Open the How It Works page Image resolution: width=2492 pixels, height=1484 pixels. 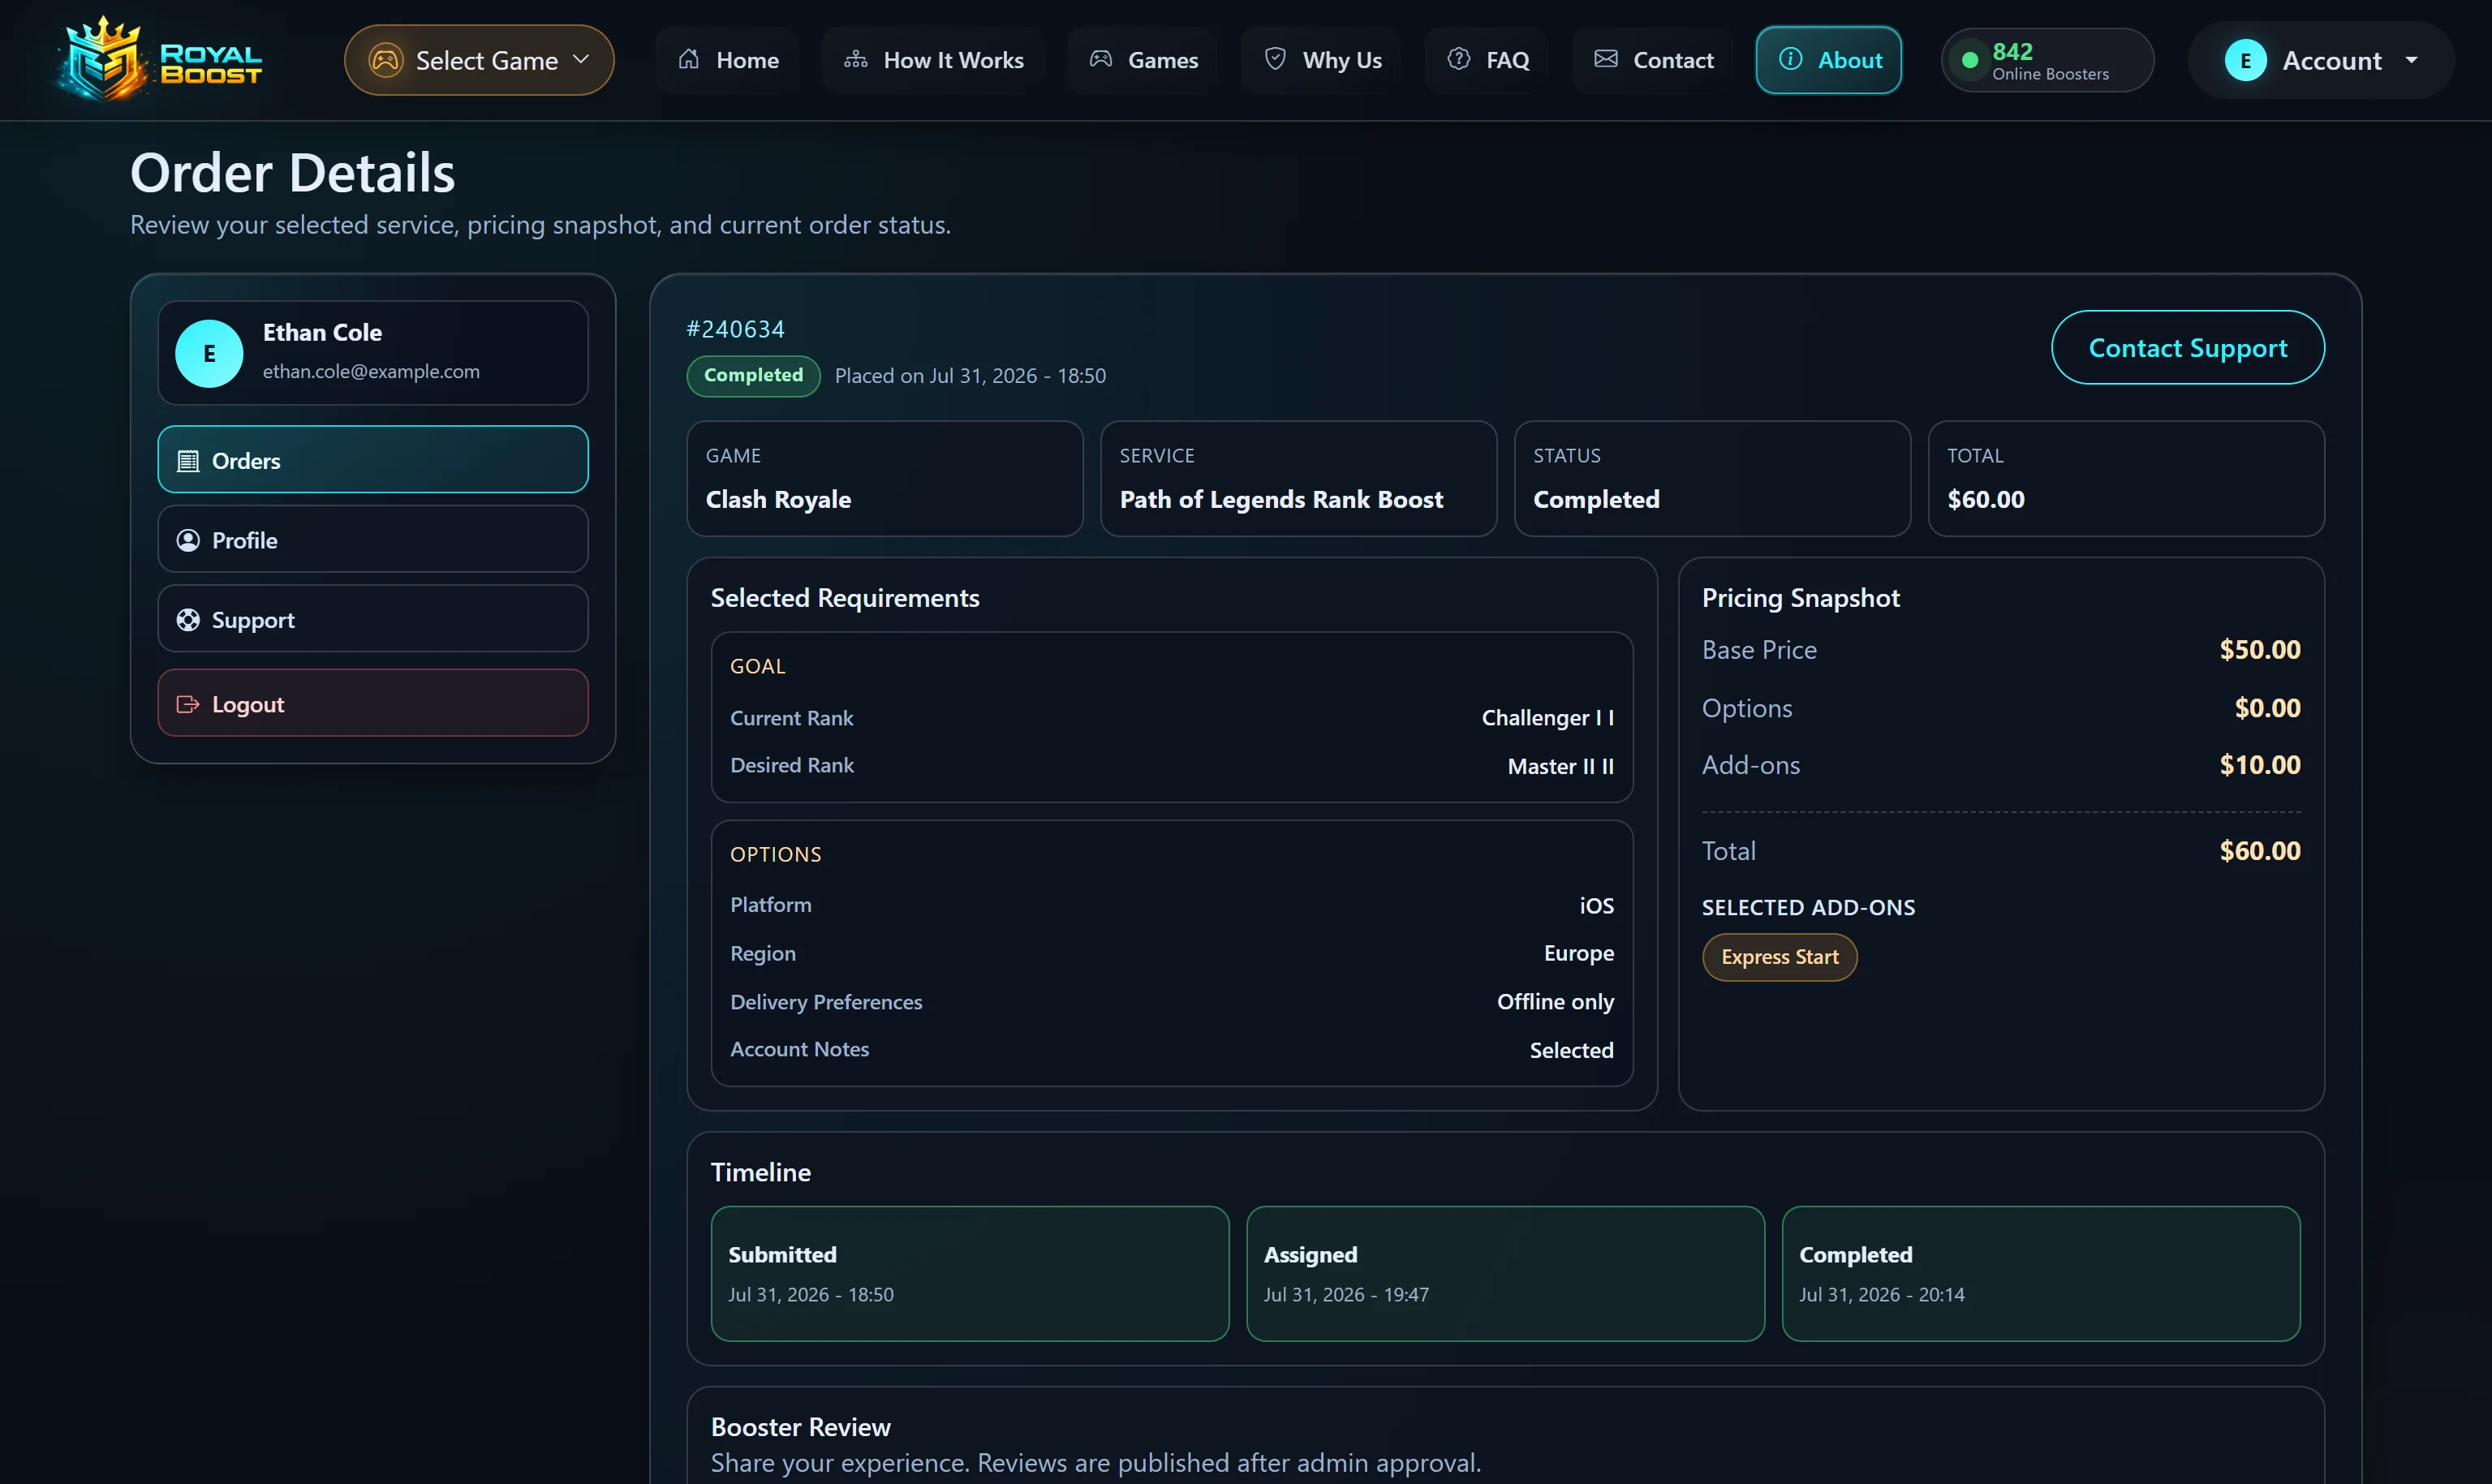pyautogui.click(x=934, y=60)
